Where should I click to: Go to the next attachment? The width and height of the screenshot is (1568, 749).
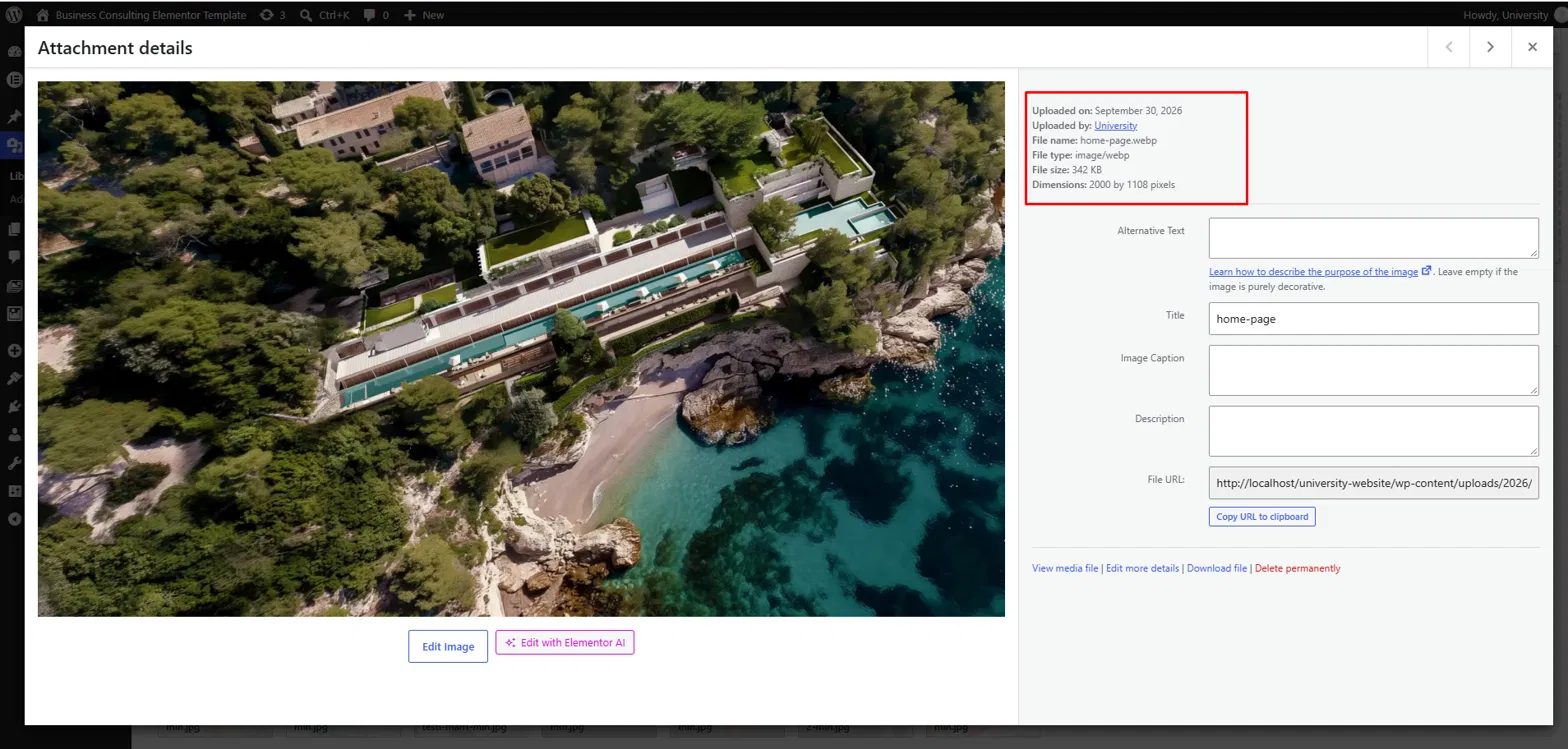(x=1490, y=47)
